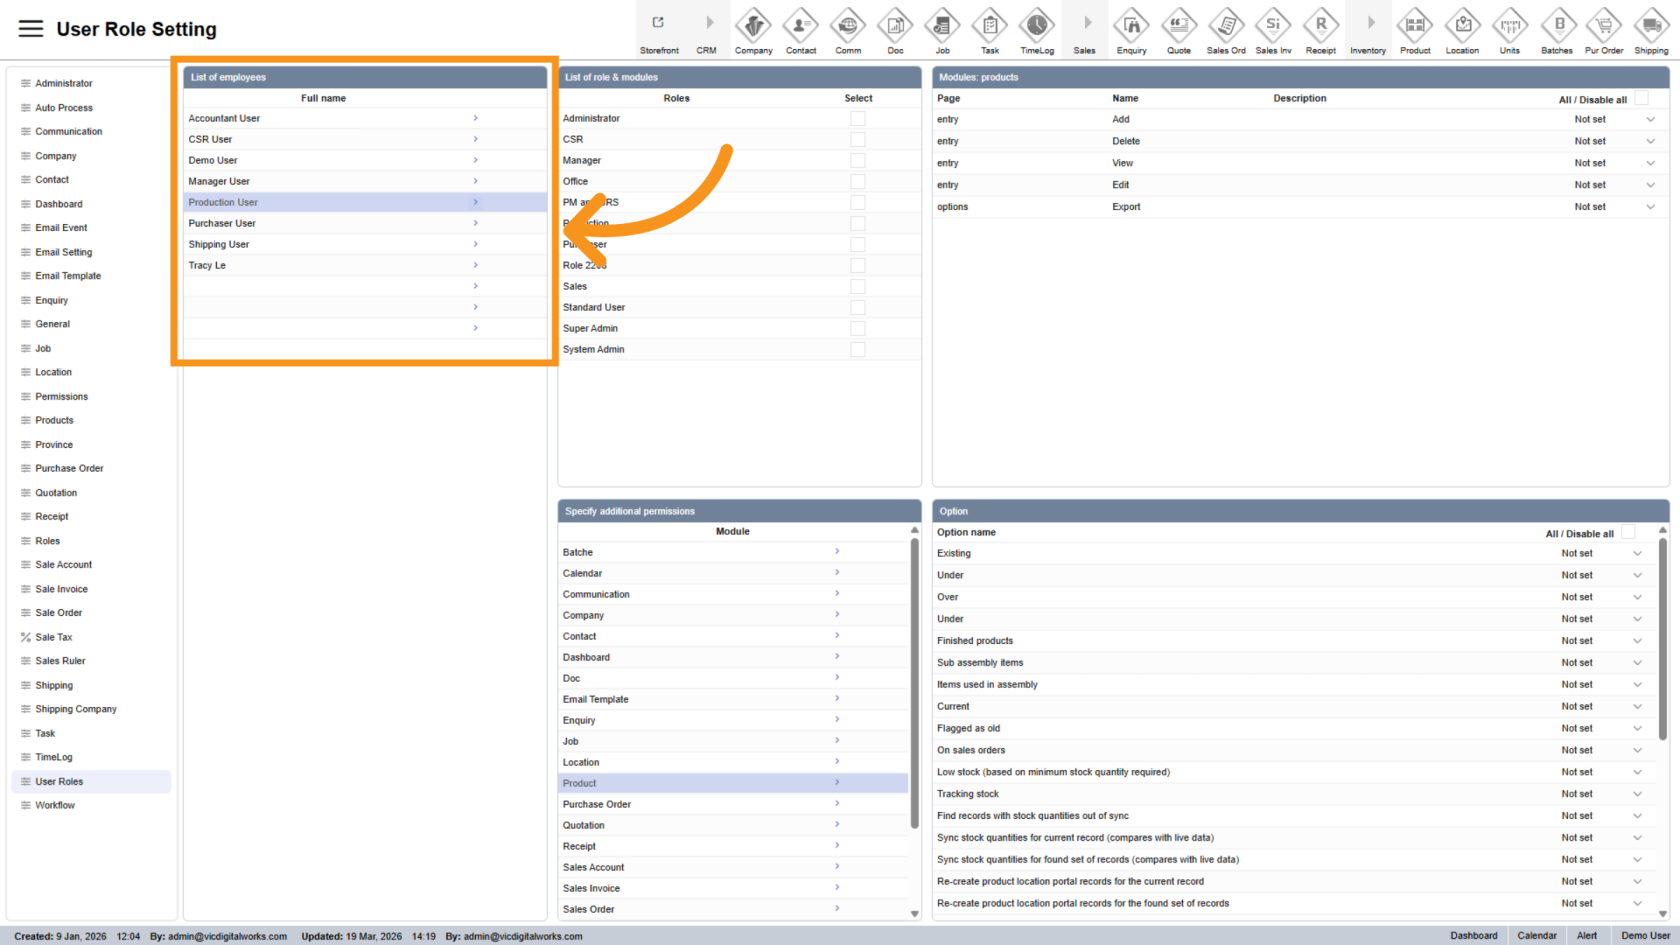This screenshot has height=945, width=1680.
Task: Open the Storefront toolbar icon
Action: pyautogui.click(x=658, y=24)
